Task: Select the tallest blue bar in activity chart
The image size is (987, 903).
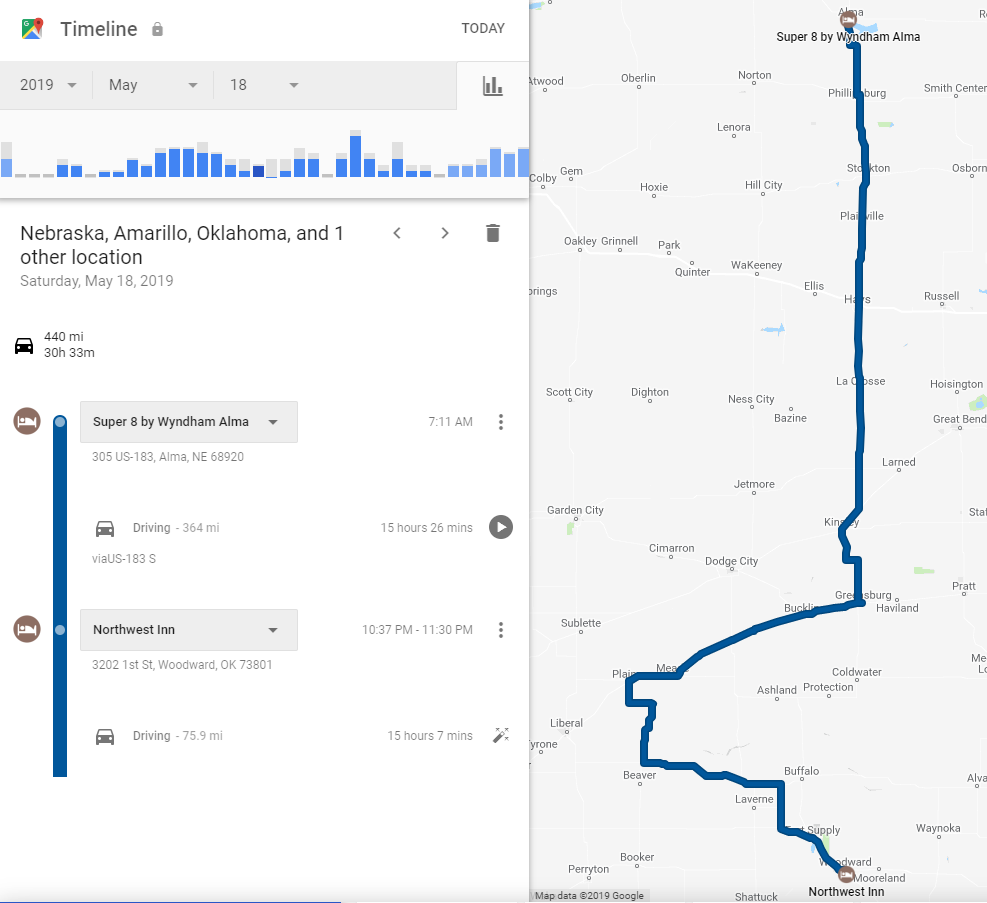Action: click(356, 156)
